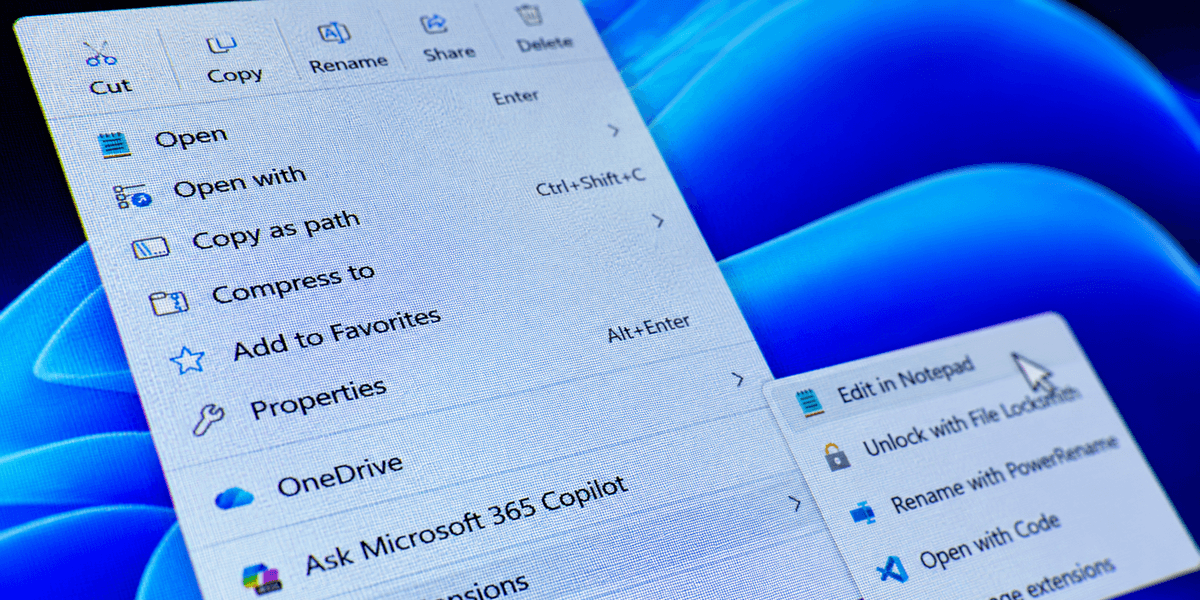
Task: Click the Alt+Enter shortcut hint
Action: coord(648,328)
